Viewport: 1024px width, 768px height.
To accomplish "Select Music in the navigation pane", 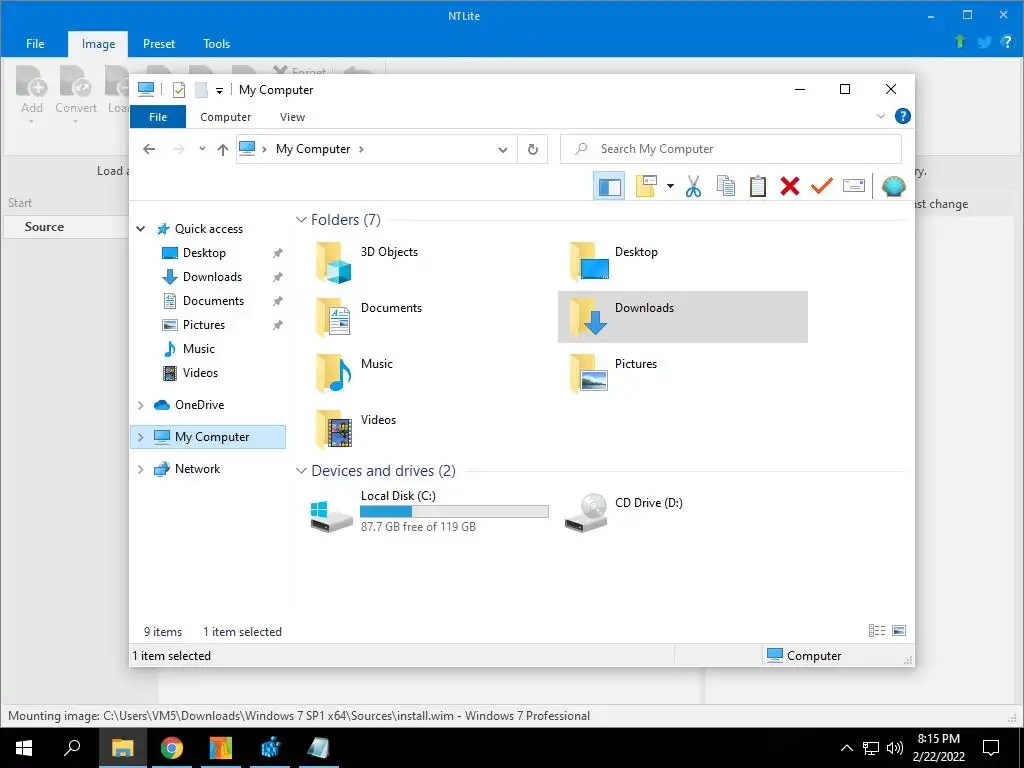I will coord(199,349).
